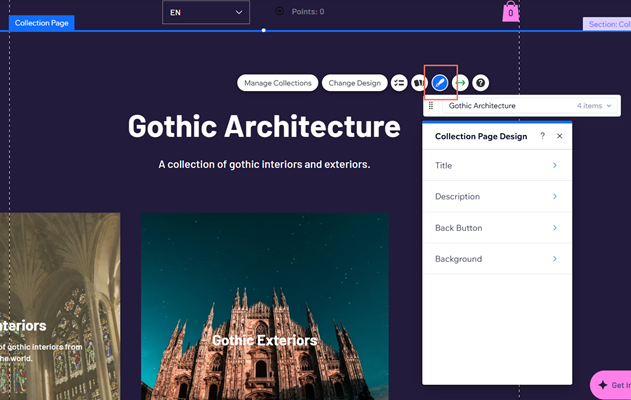Click the panel help question mark

click(543, 136)
